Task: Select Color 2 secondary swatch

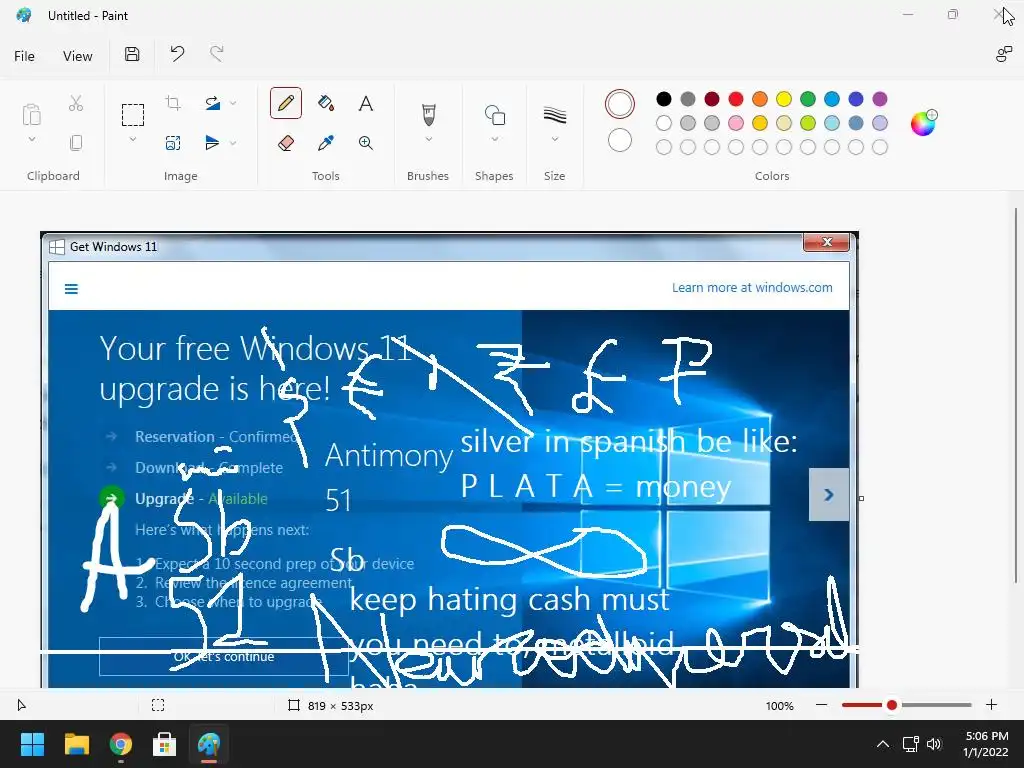Action: click(620, 140)
